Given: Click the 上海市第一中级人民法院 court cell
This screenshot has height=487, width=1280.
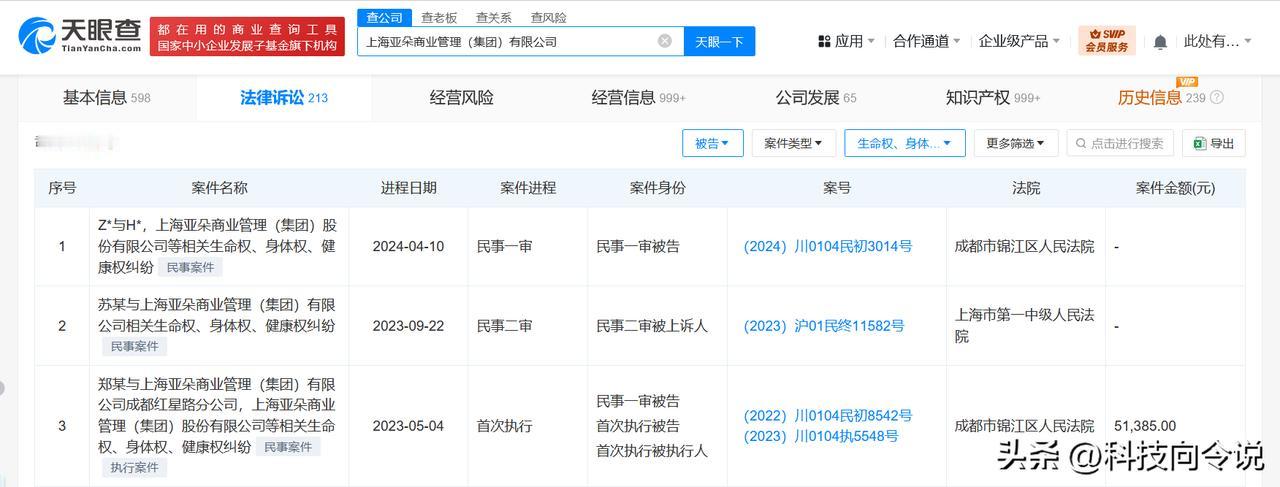Looking at the screenshot, I should (1024, 326).
